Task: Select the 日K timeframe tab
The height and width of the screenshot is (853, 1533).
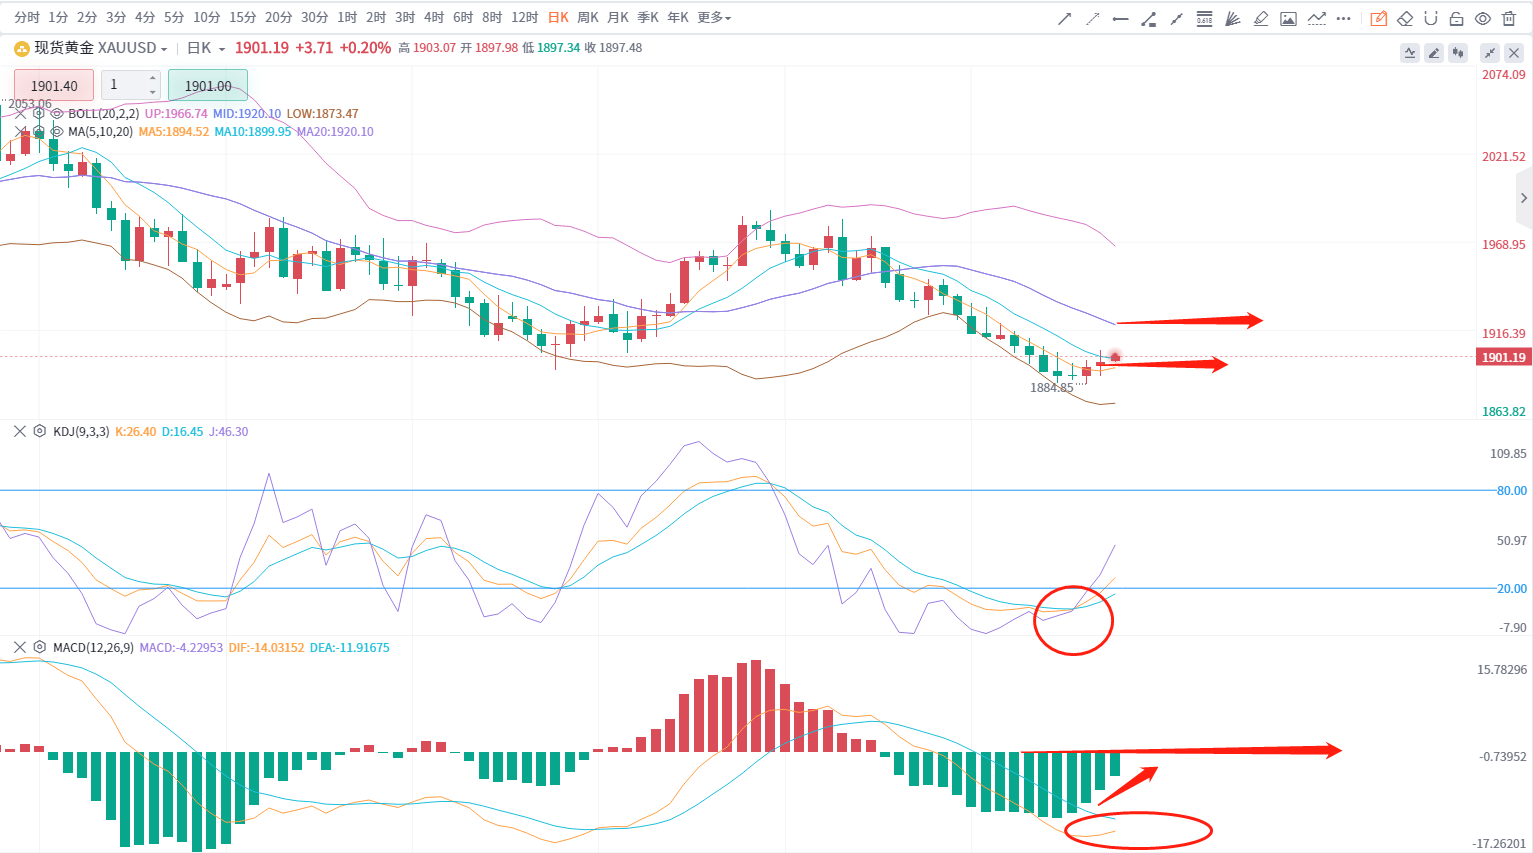Action: tap(558, 18)
